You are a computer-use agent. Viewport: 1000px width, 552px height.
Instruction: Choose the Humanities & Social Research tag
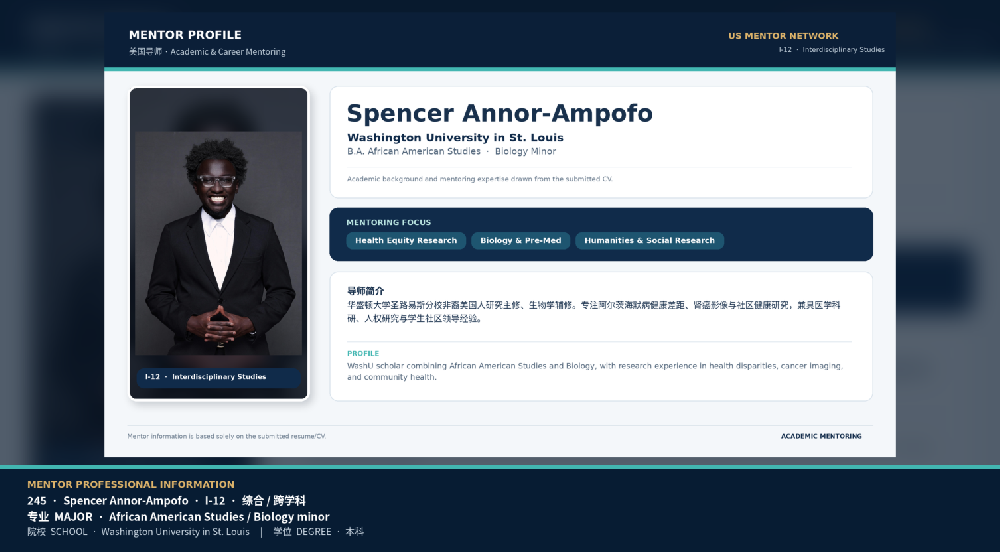[x=649, y=240]
